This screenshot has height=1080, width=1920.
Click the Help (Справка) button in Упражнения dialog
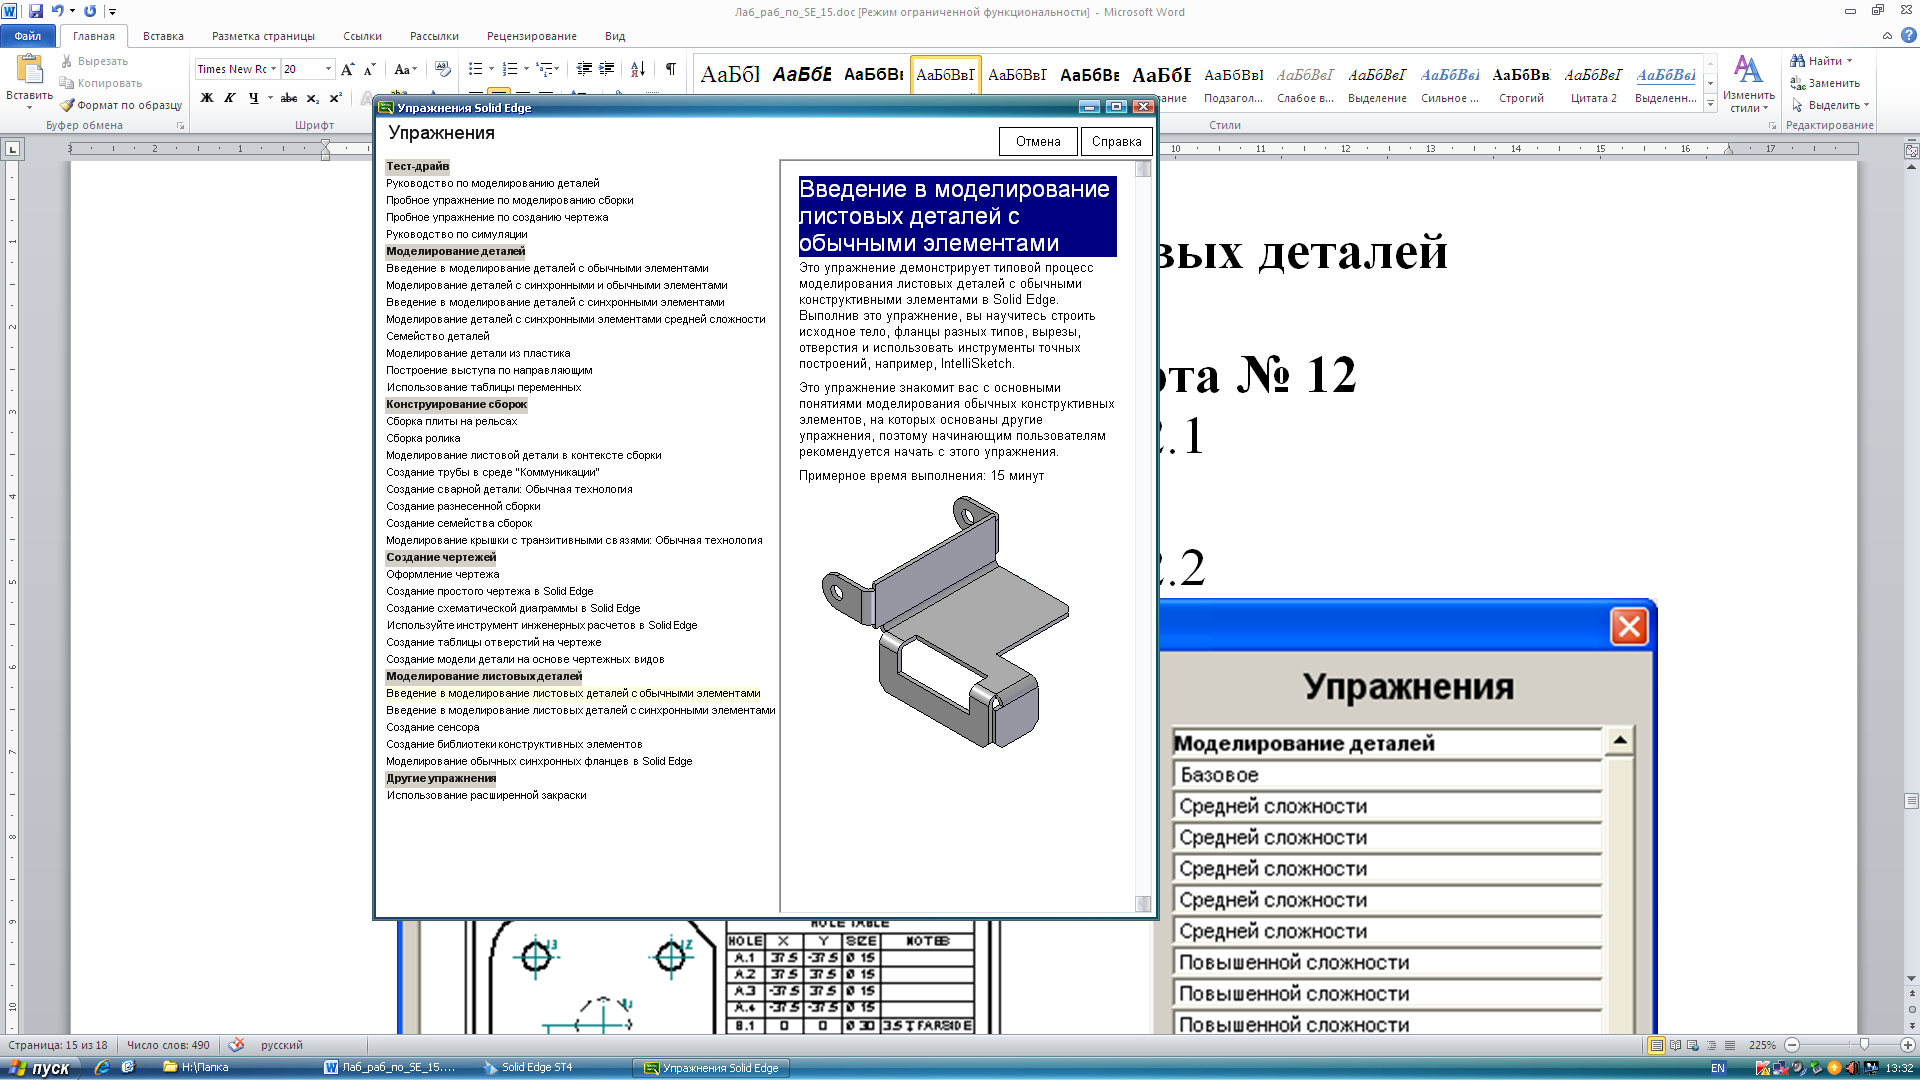[1116, 141]
